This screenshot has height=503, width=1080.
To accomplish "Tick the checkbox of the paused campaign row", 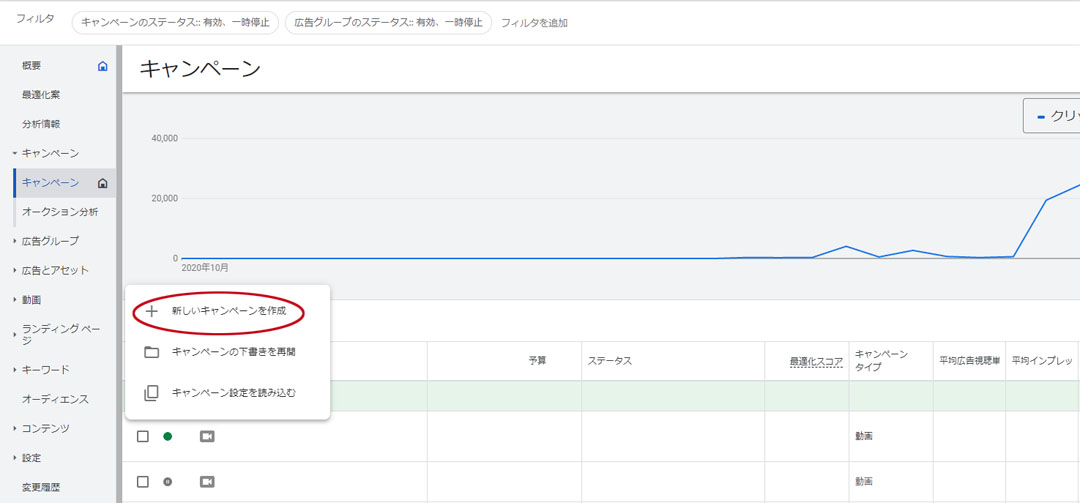I will [143, 482].
